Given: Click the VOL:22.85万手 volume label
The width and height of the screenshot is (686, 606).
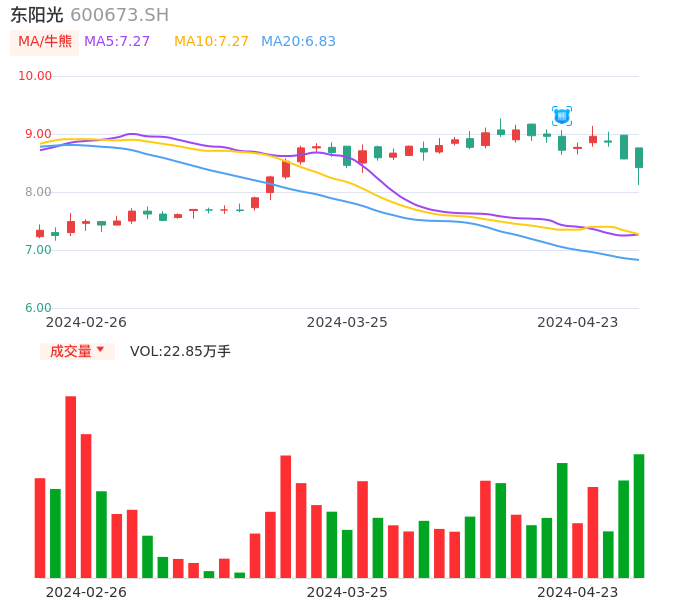Looking at the screenshot, I should click(x=180, y=351).
